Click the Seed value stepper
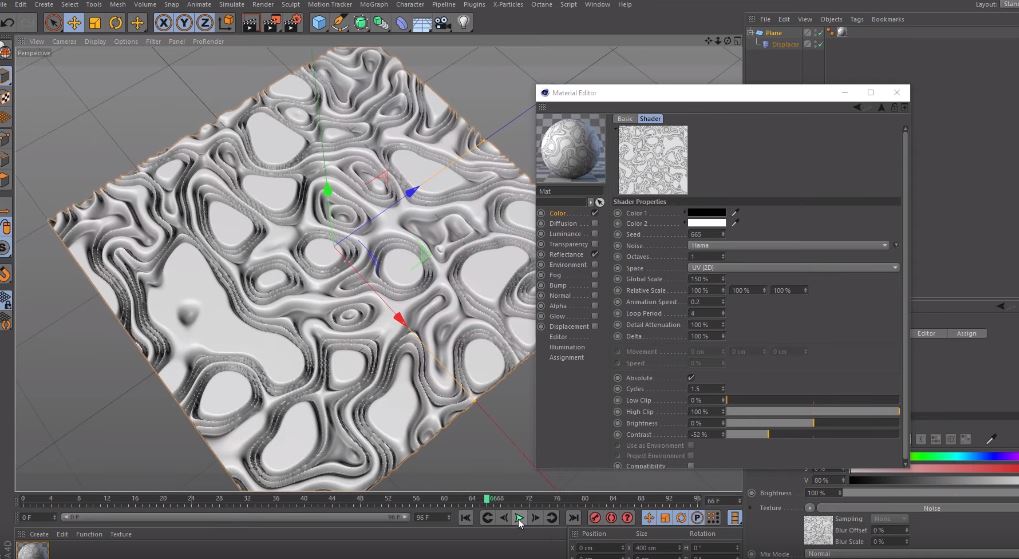 click(723, 234)
